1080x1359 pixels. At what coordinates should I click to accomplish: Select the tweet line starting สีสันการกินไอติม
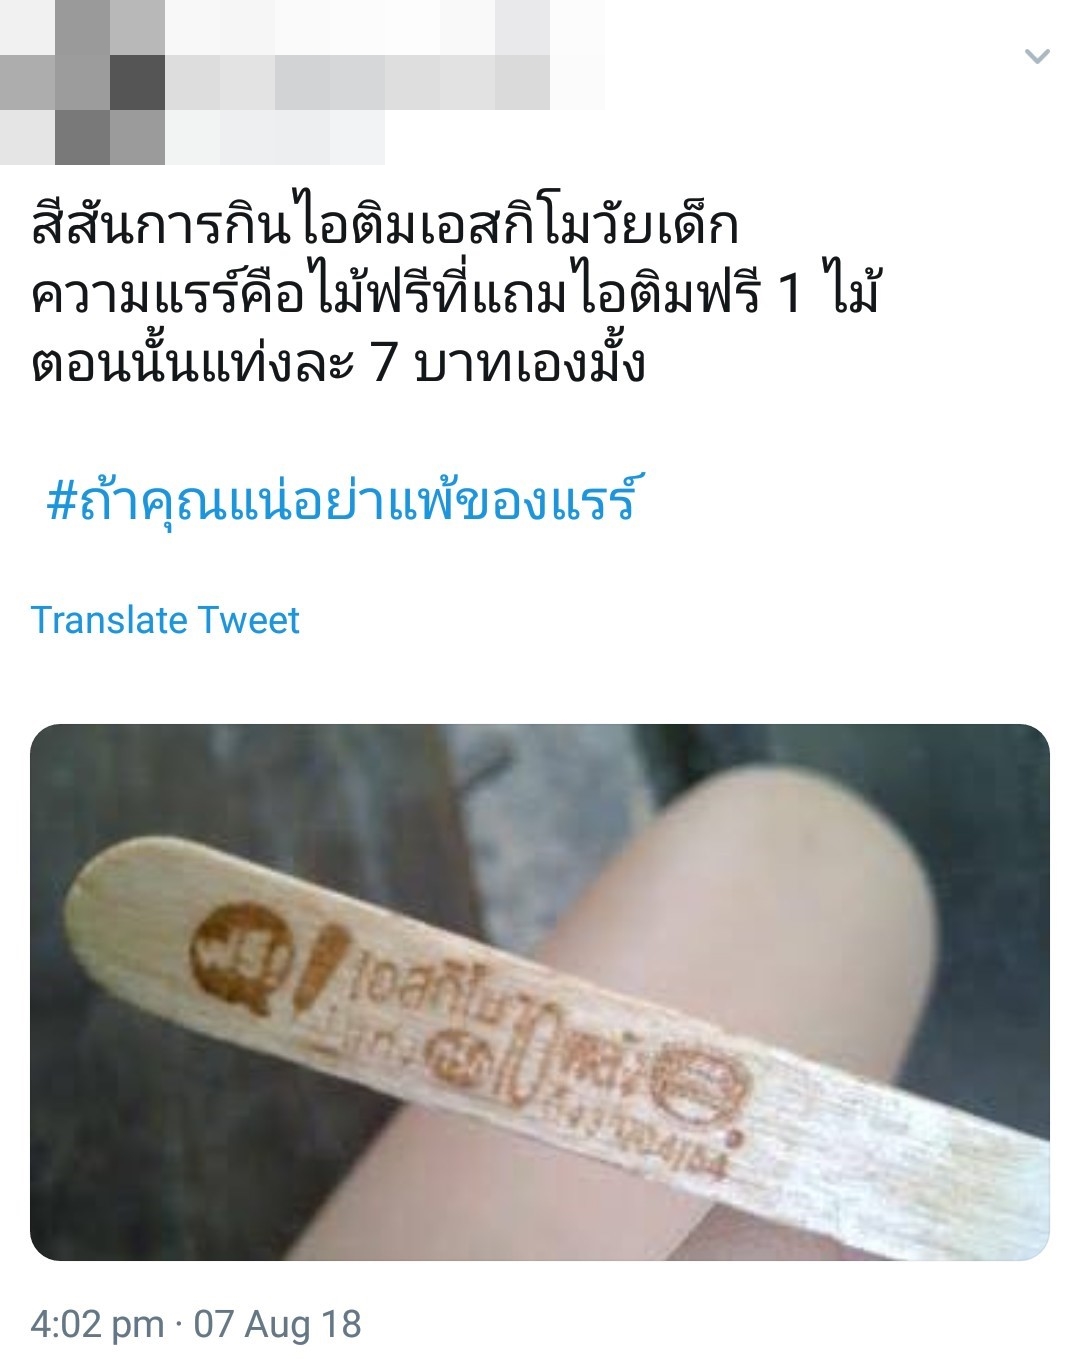[x=385, y=225]
